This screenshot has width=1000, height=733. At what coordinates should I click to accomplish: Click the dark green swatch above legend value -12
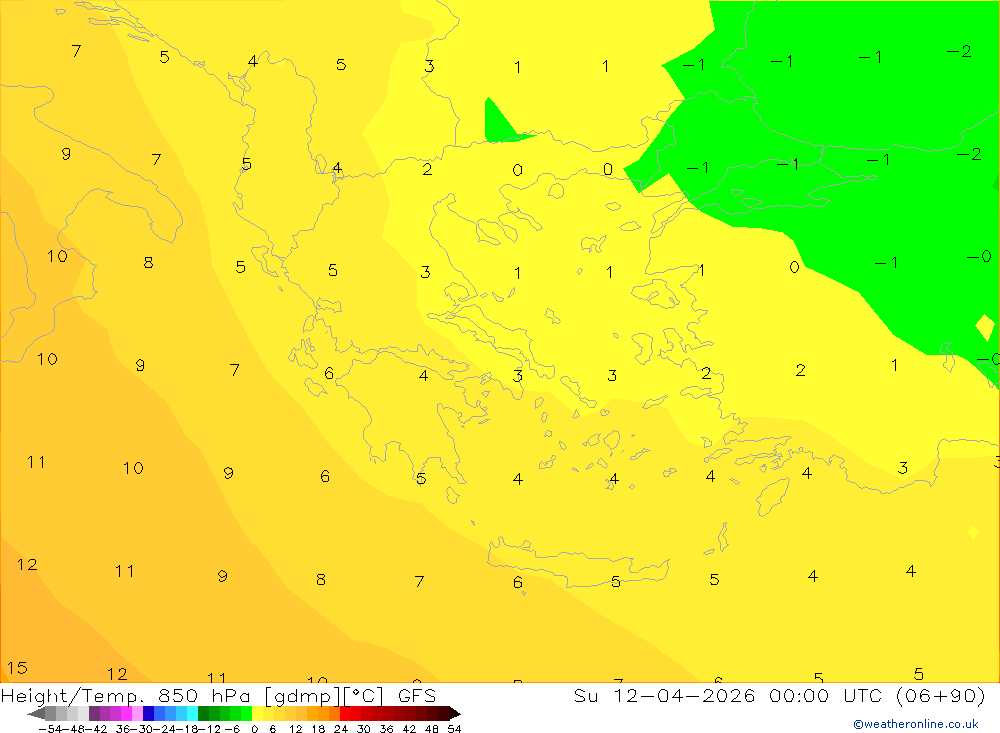pos(203,713)
